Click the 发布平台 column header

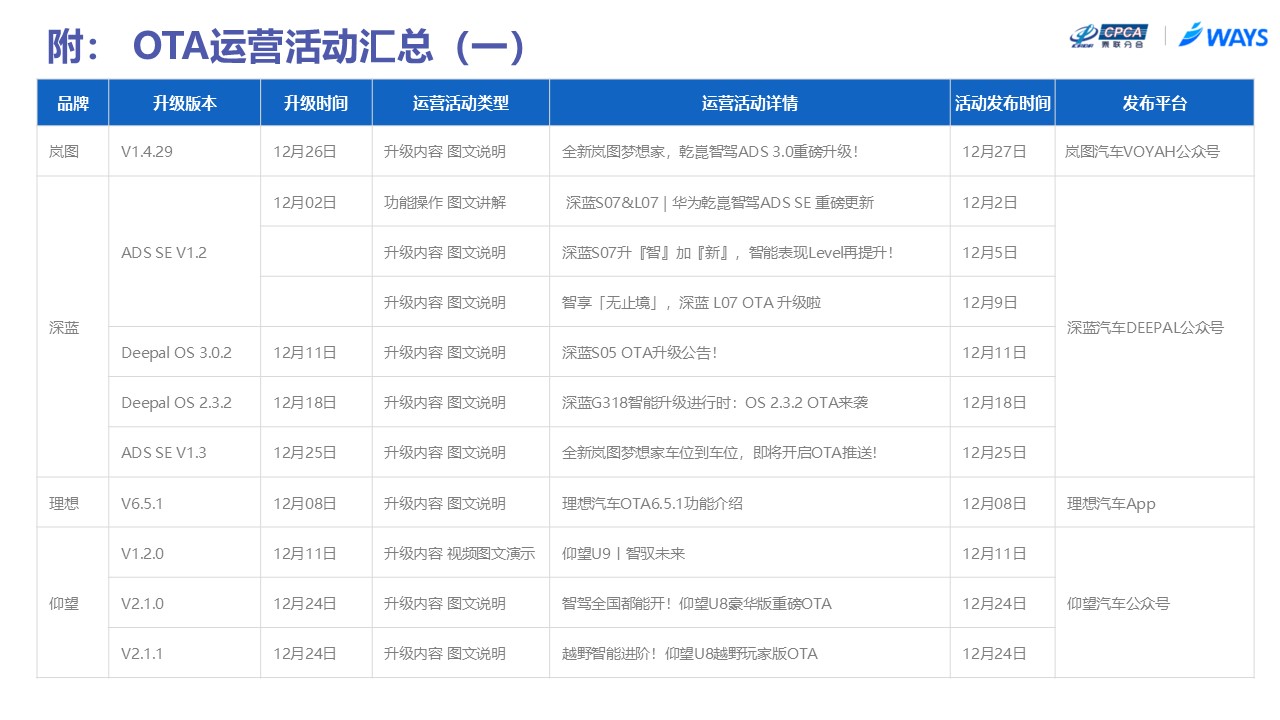(1154, 102)
